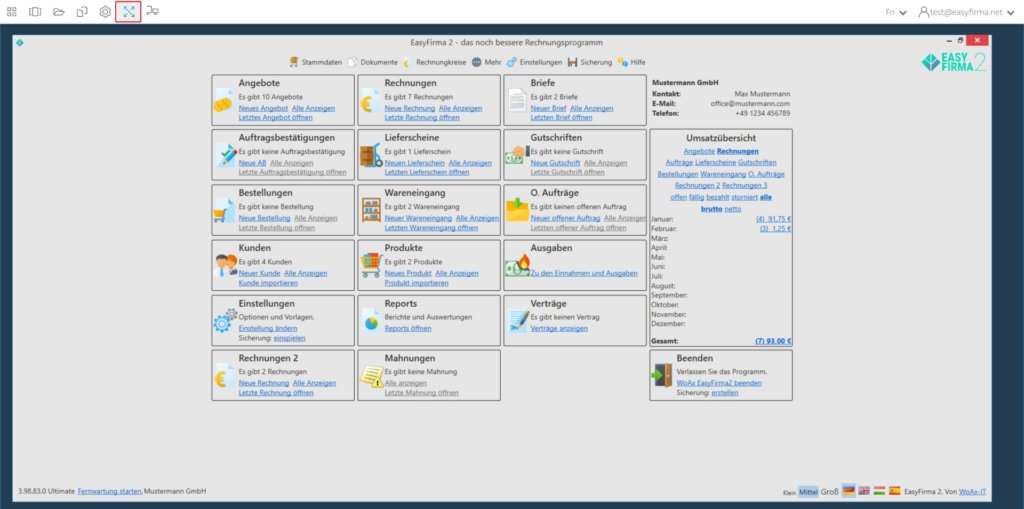Screen dimensions: 1024x509
Task: Click Kunde importieren link
Action: click(268, 283)
